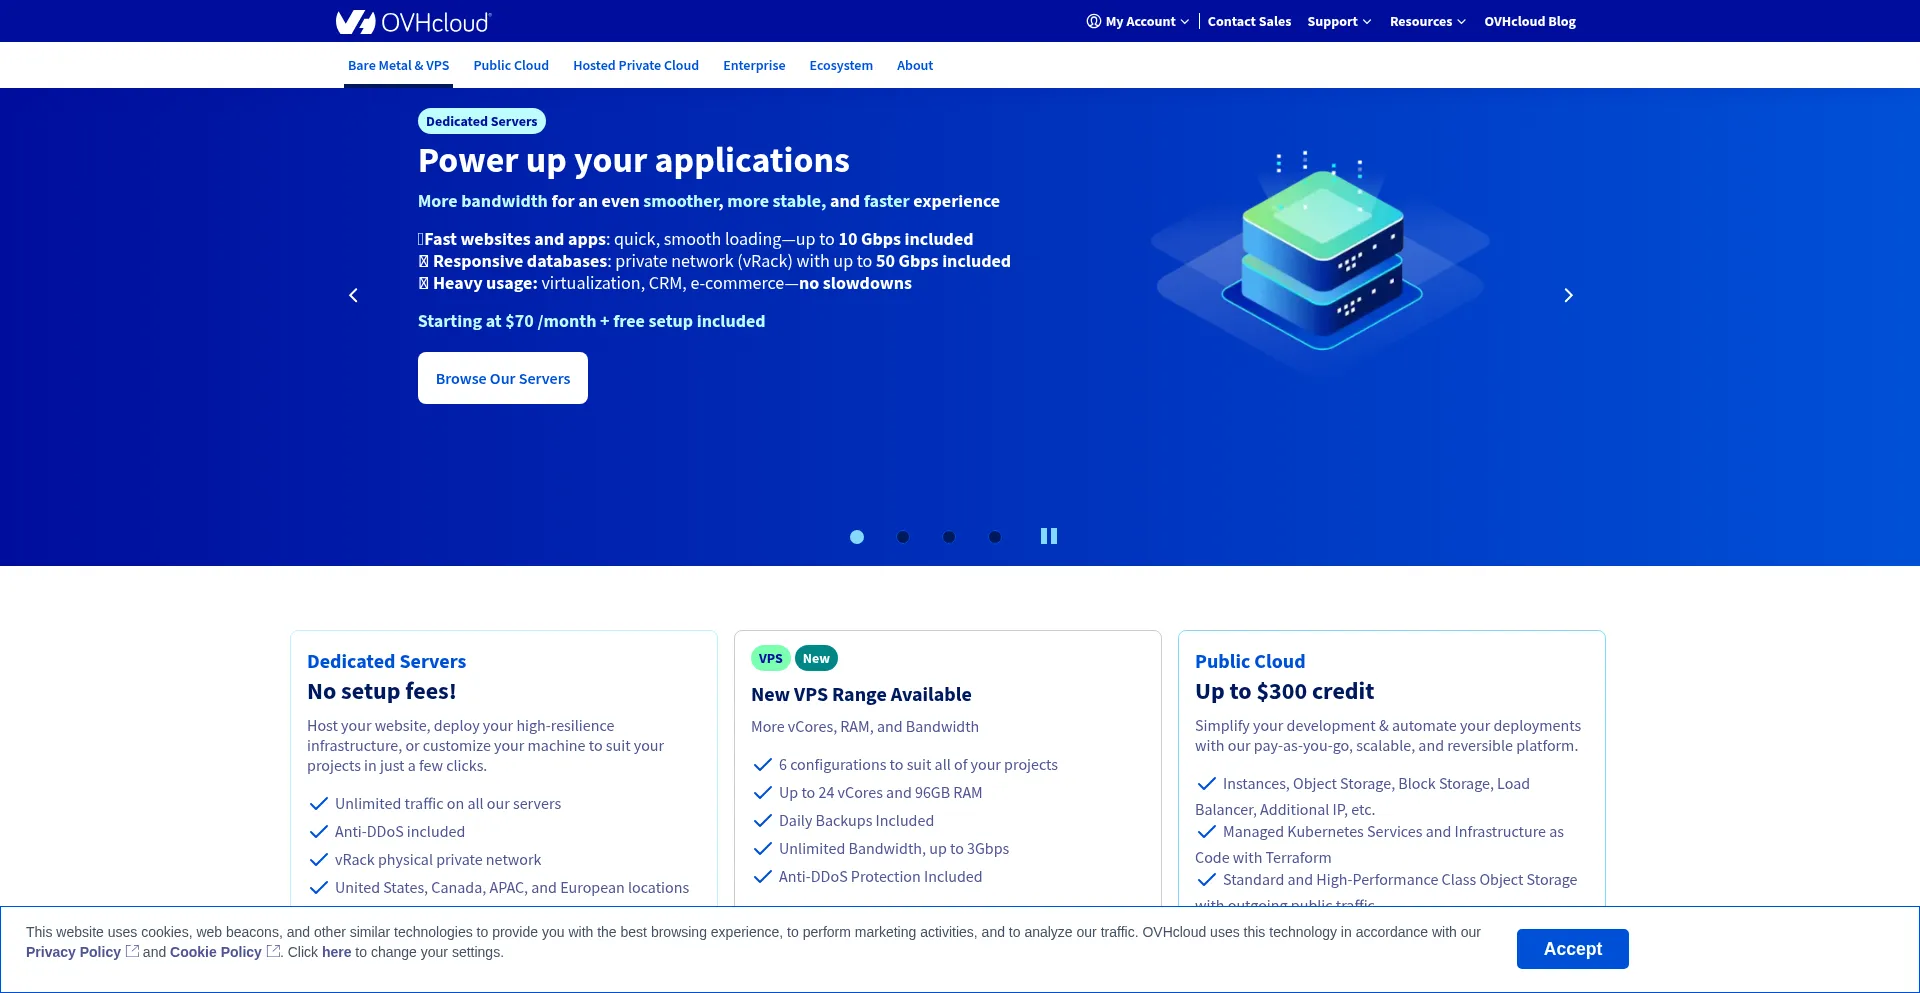Click 'Unlimited Bandwidth, up to 3Gbps'
Screen dimensions: 1920x993
894,849
